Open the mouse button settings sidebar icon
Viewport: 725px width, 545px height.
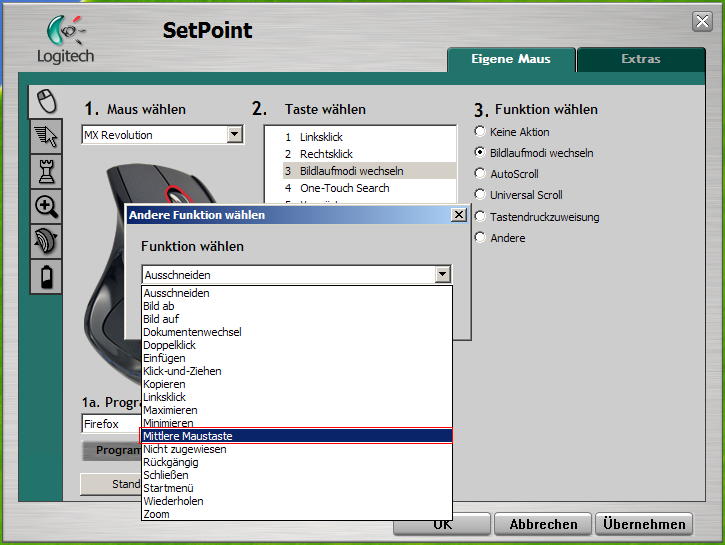(x=46, y=101)
